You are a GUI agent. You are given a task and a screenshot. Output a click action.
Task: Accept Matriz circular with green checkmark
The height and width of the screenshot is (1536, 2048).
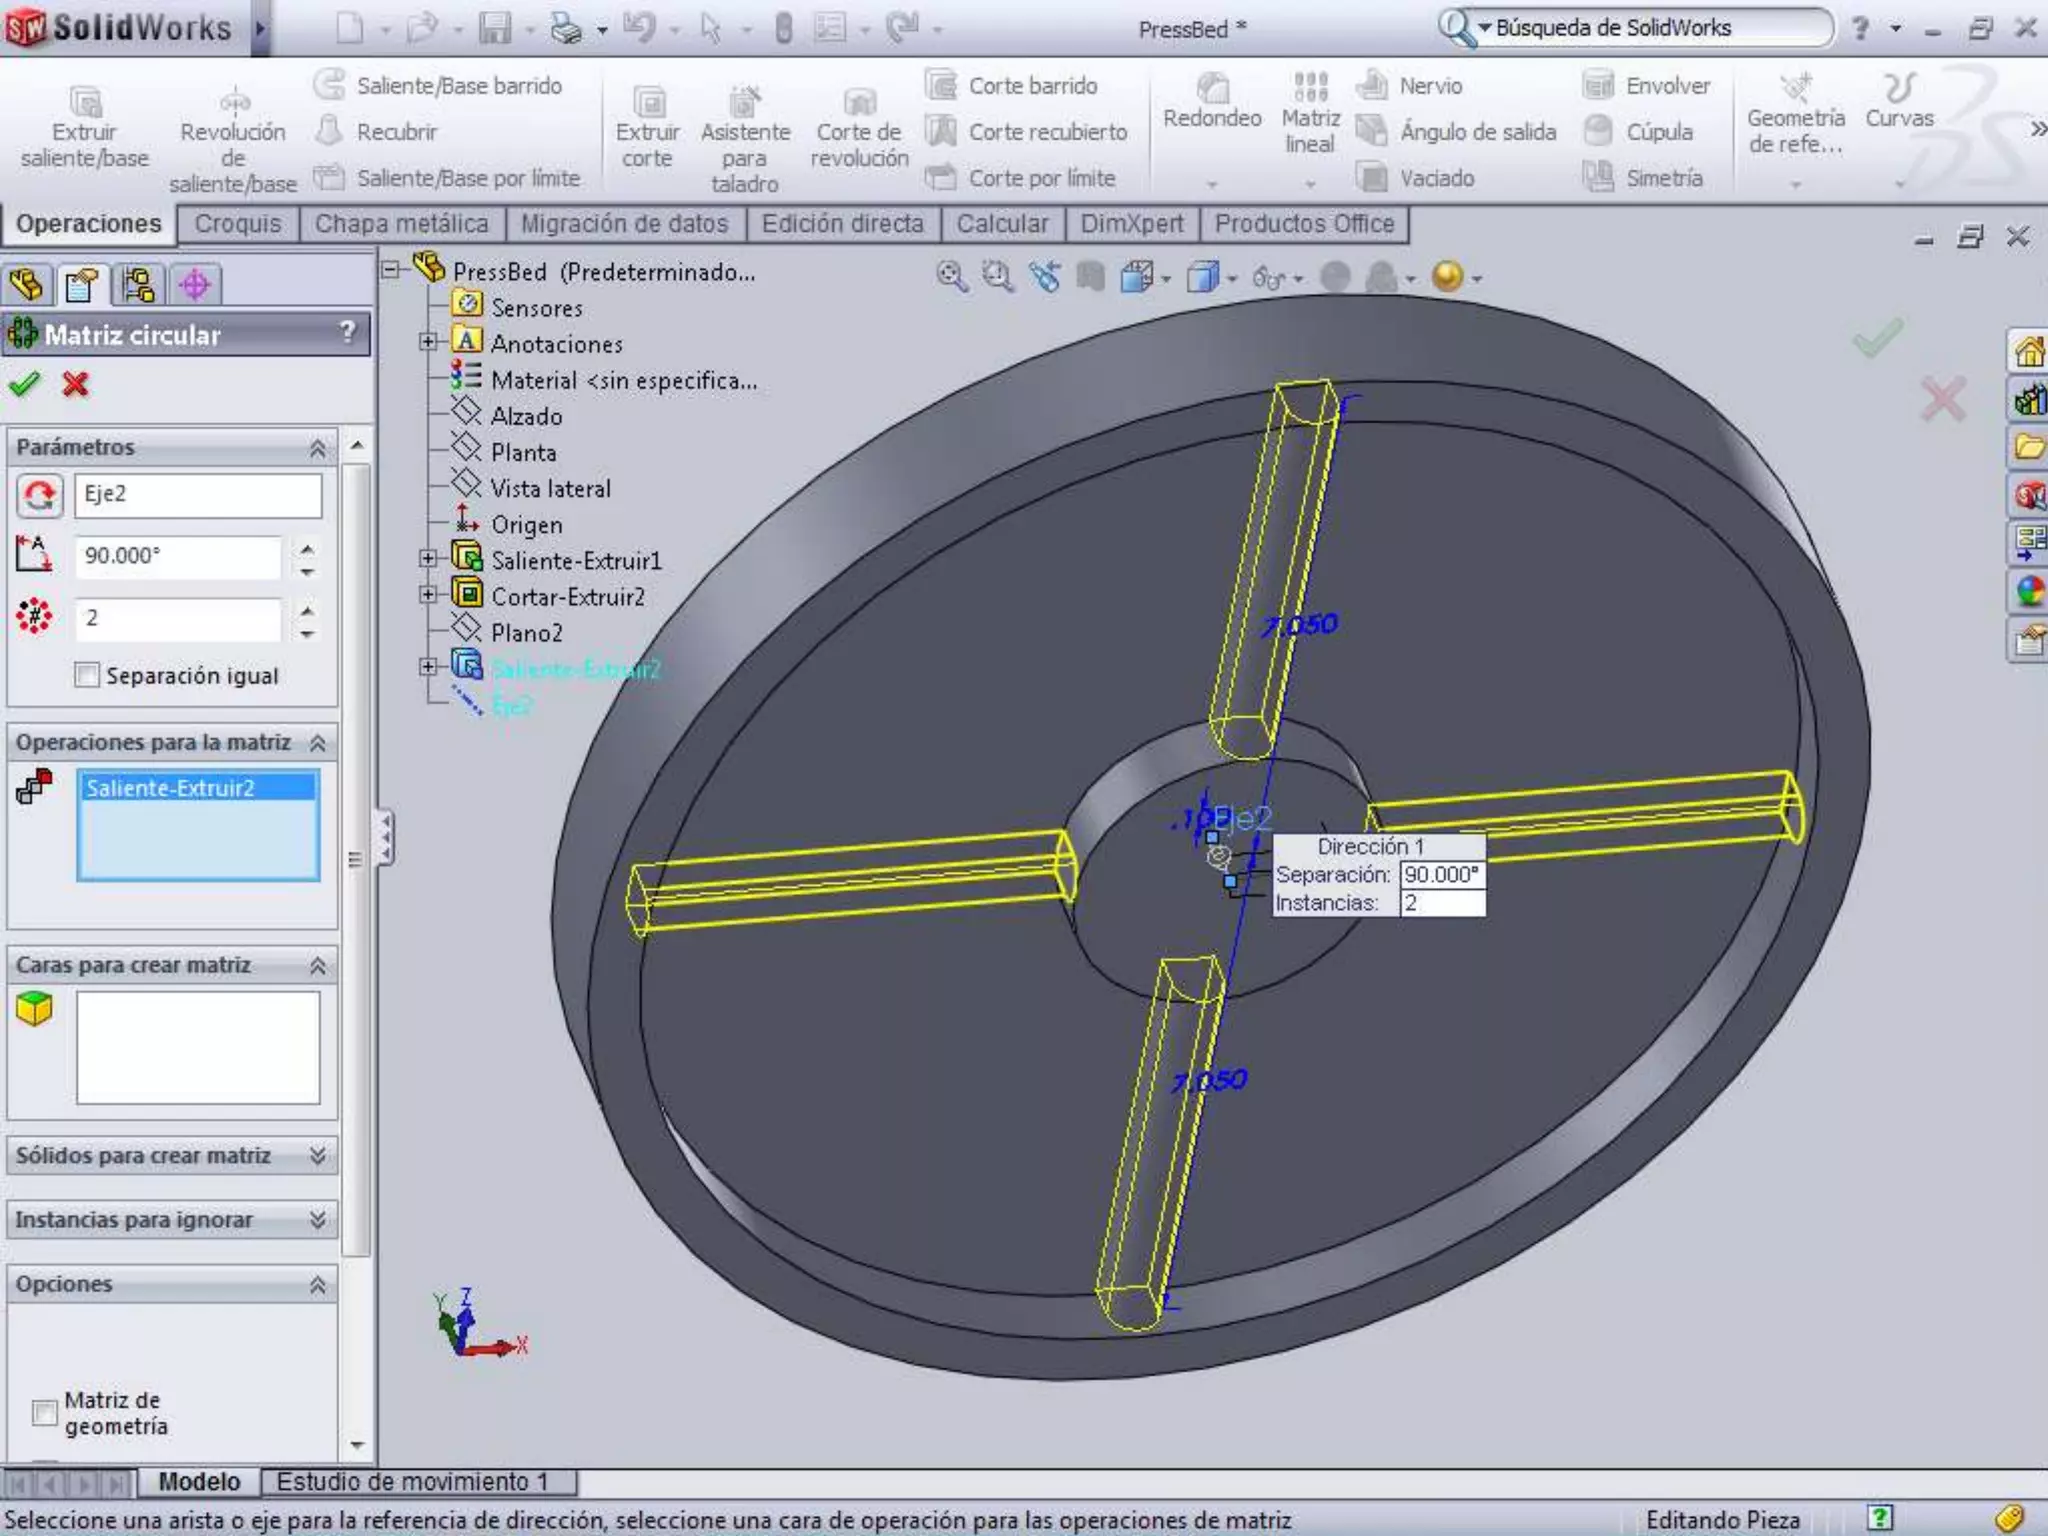24,384
